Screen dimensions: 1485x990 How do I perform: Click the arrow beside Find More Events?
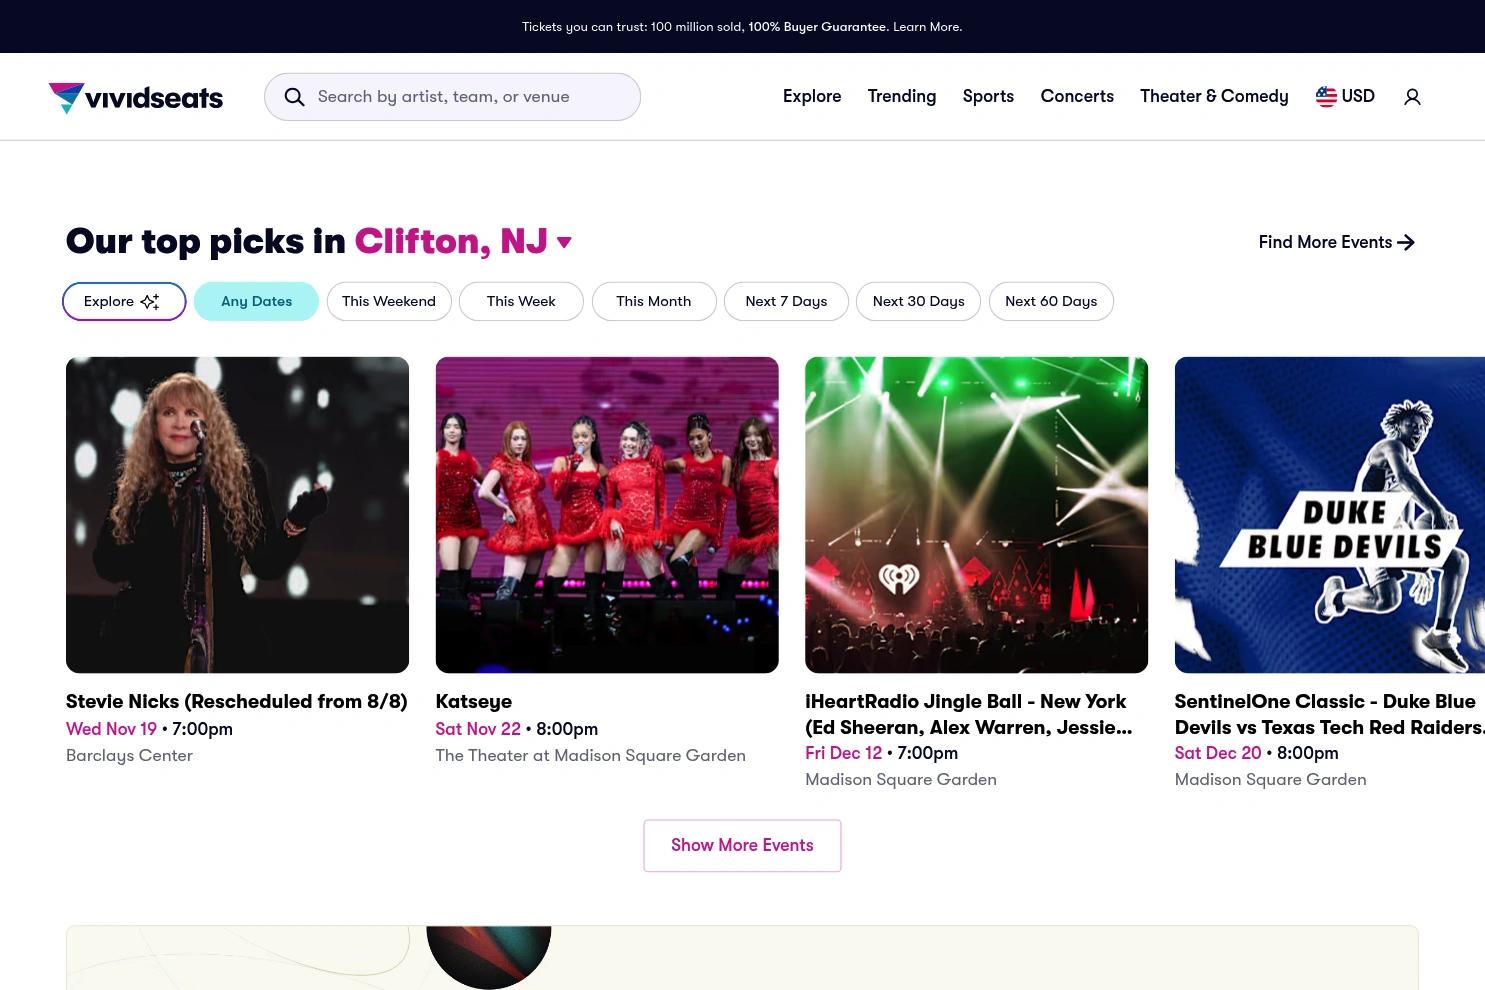point(1406,242)
